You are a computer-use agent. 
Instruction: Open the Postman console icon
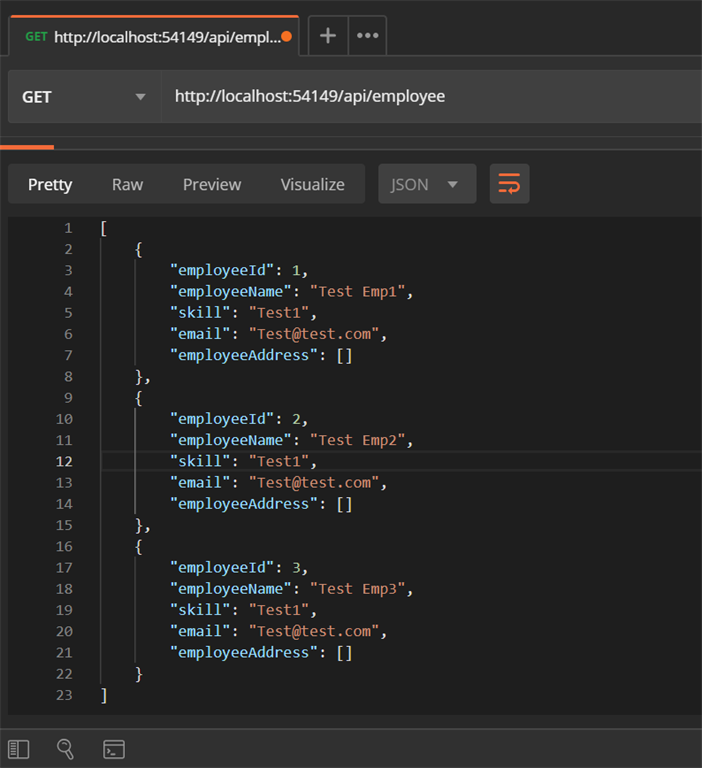click(114, 748)
